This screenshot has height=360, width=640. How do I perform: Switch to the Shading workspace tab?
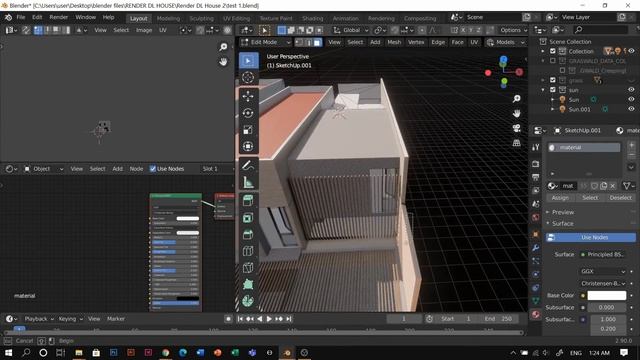(313, 18)
